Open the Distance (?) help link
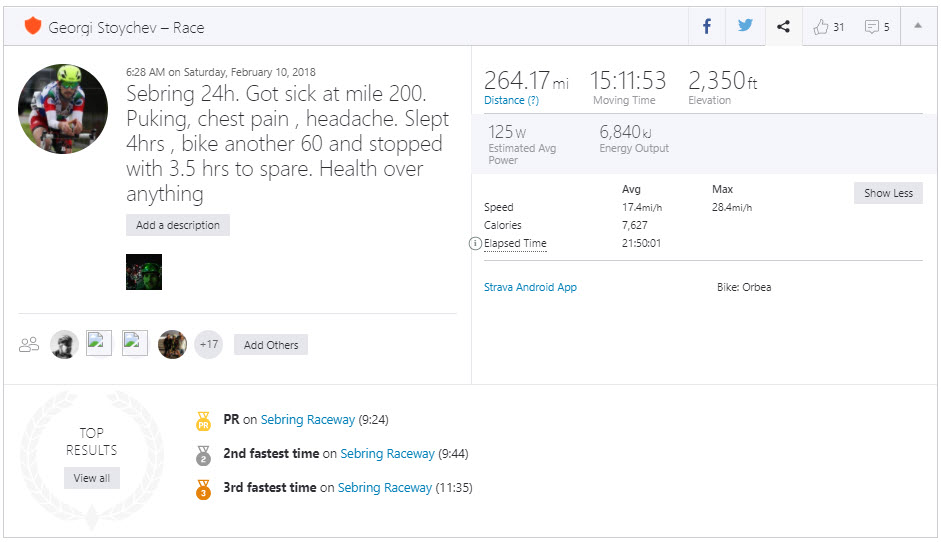Viewport: 941px width, 542px height. point(511,100)
